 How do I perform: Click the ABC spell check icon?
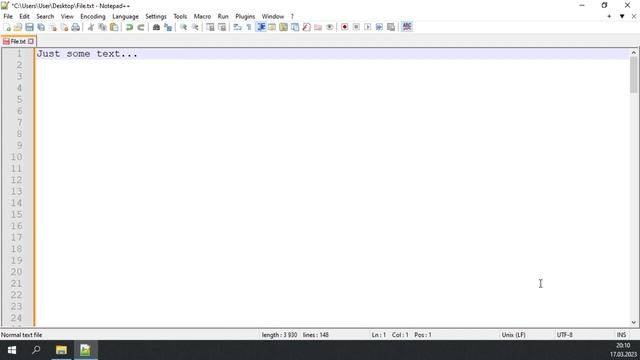click(407, 27)
